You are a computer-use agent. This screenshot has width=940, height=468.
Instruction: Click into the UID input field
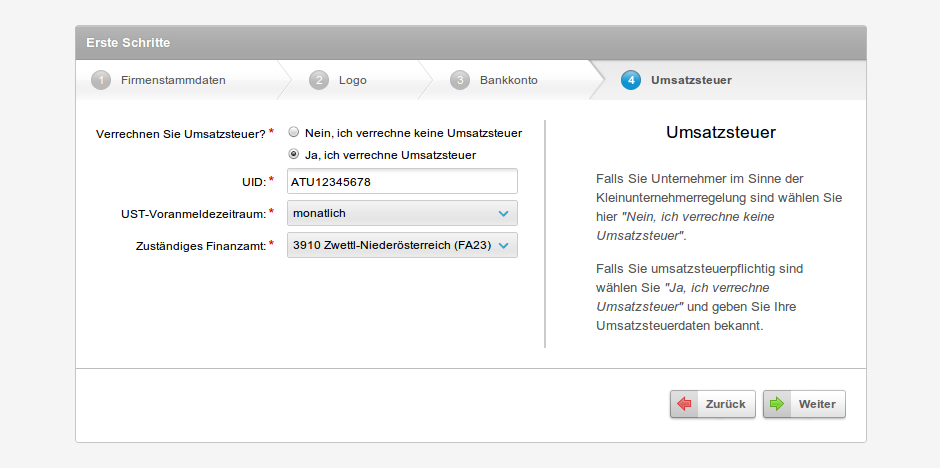click(x=402, y=181)
